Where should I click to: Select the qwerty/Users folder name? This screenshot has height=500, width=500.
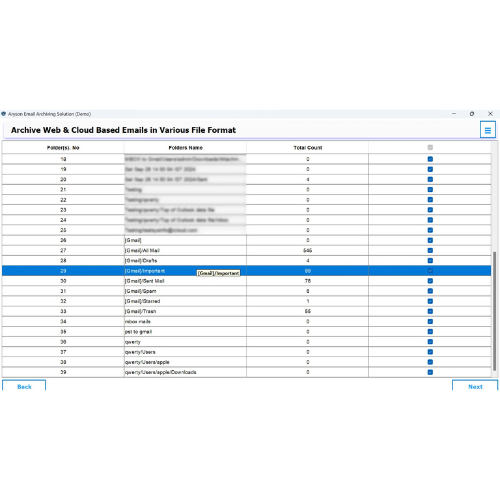pos(140,352)
